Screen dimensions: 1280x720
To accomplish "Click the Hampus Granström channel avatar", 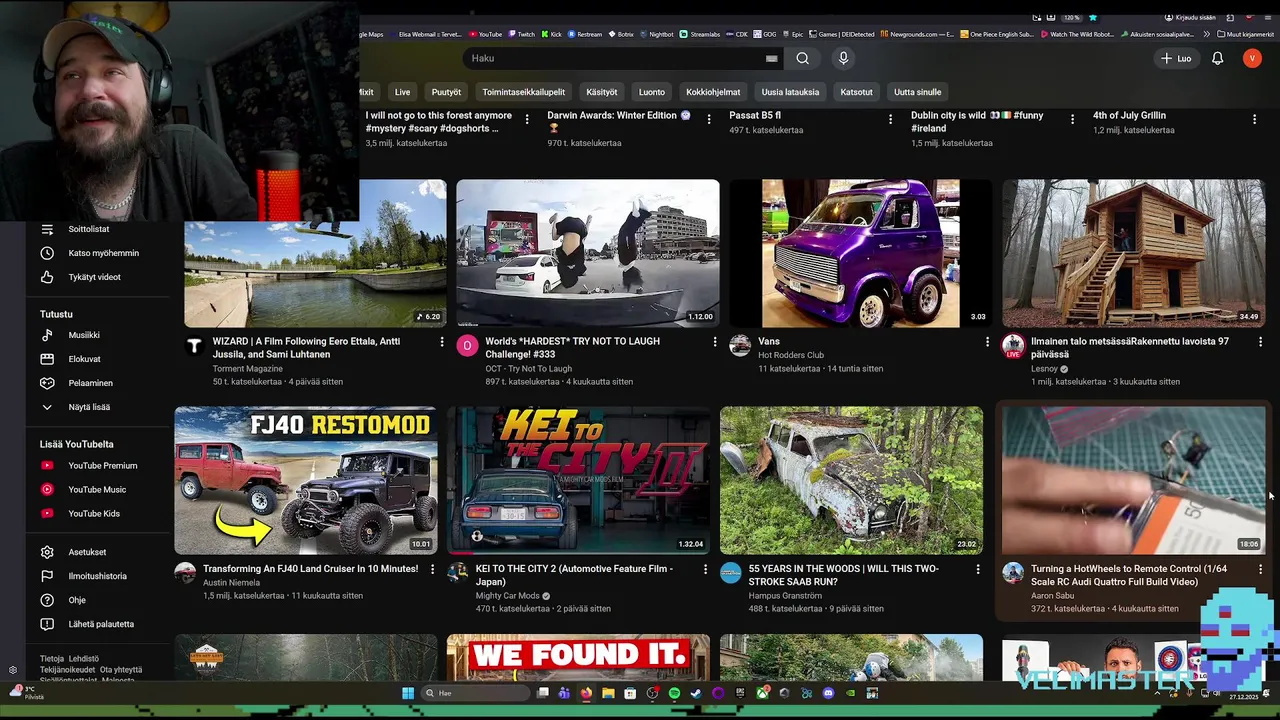I will click(731, 573).
